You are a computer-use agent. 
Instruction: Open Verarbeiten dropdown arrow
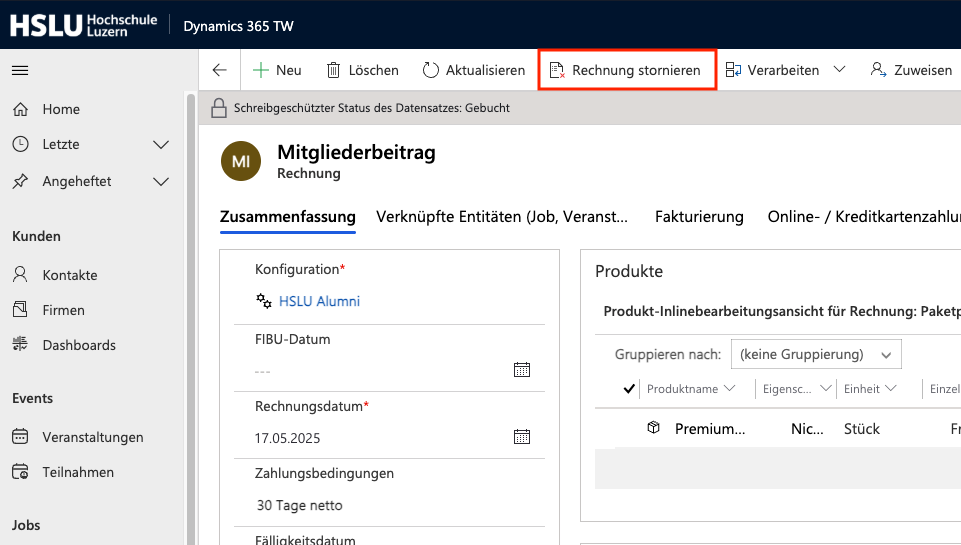point(839,70)
